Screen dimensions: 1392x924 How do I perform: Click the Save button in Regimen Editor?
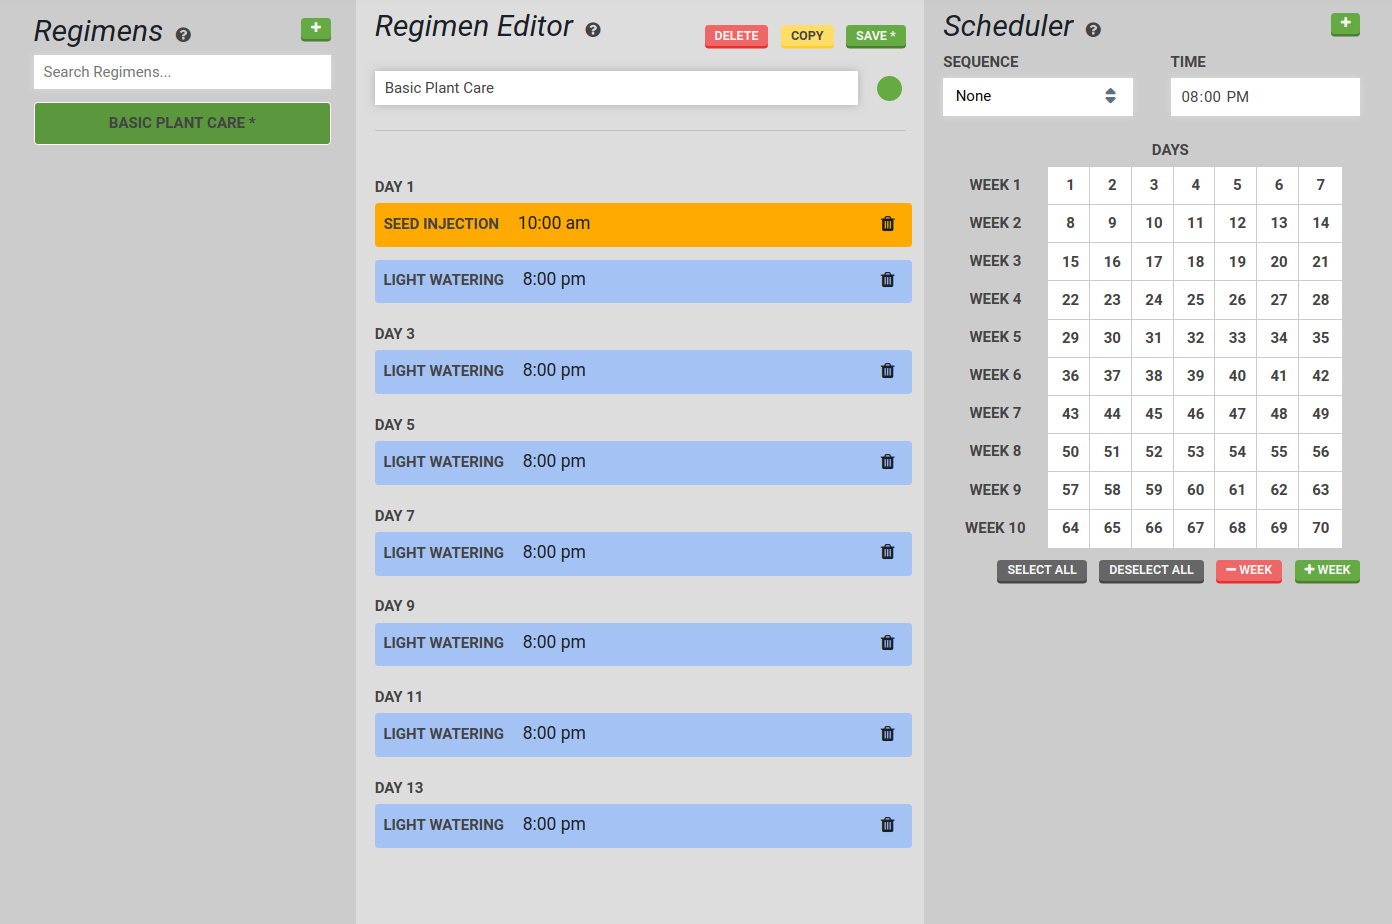point(875,36)
